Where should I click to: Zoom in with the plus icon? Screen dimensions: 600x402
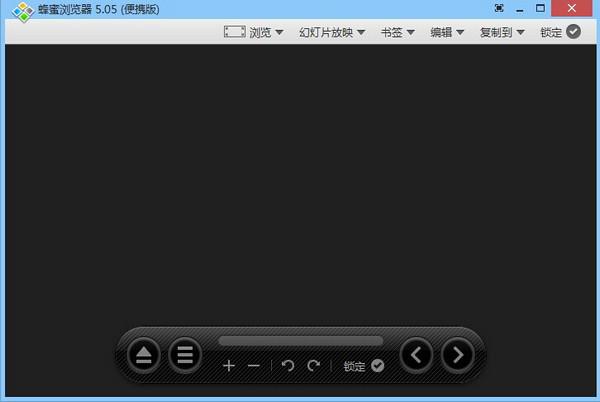pos(229,366)
